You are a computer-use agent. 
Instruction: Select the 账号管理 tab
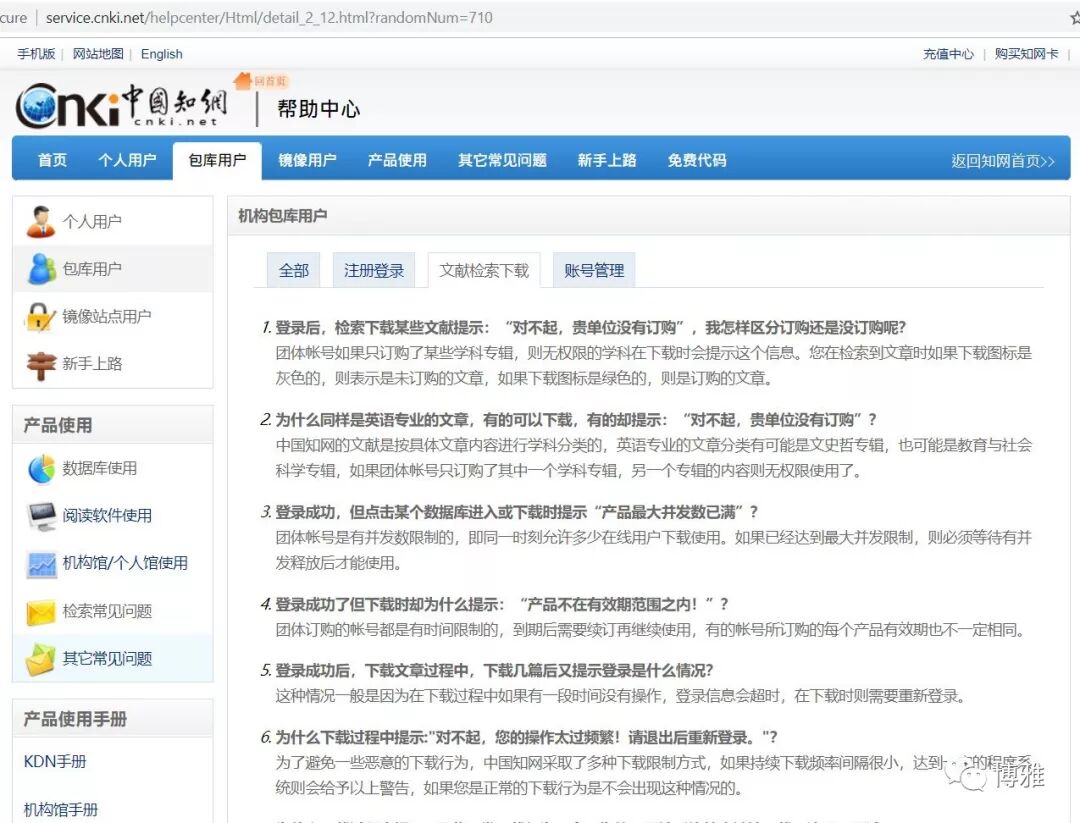(x=594, y=270)
